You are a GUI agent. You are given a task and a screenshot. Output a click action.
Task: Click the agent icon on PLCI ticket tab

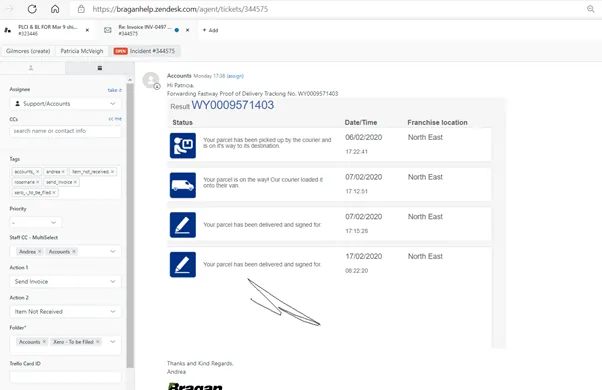click(x=8, y=30)
